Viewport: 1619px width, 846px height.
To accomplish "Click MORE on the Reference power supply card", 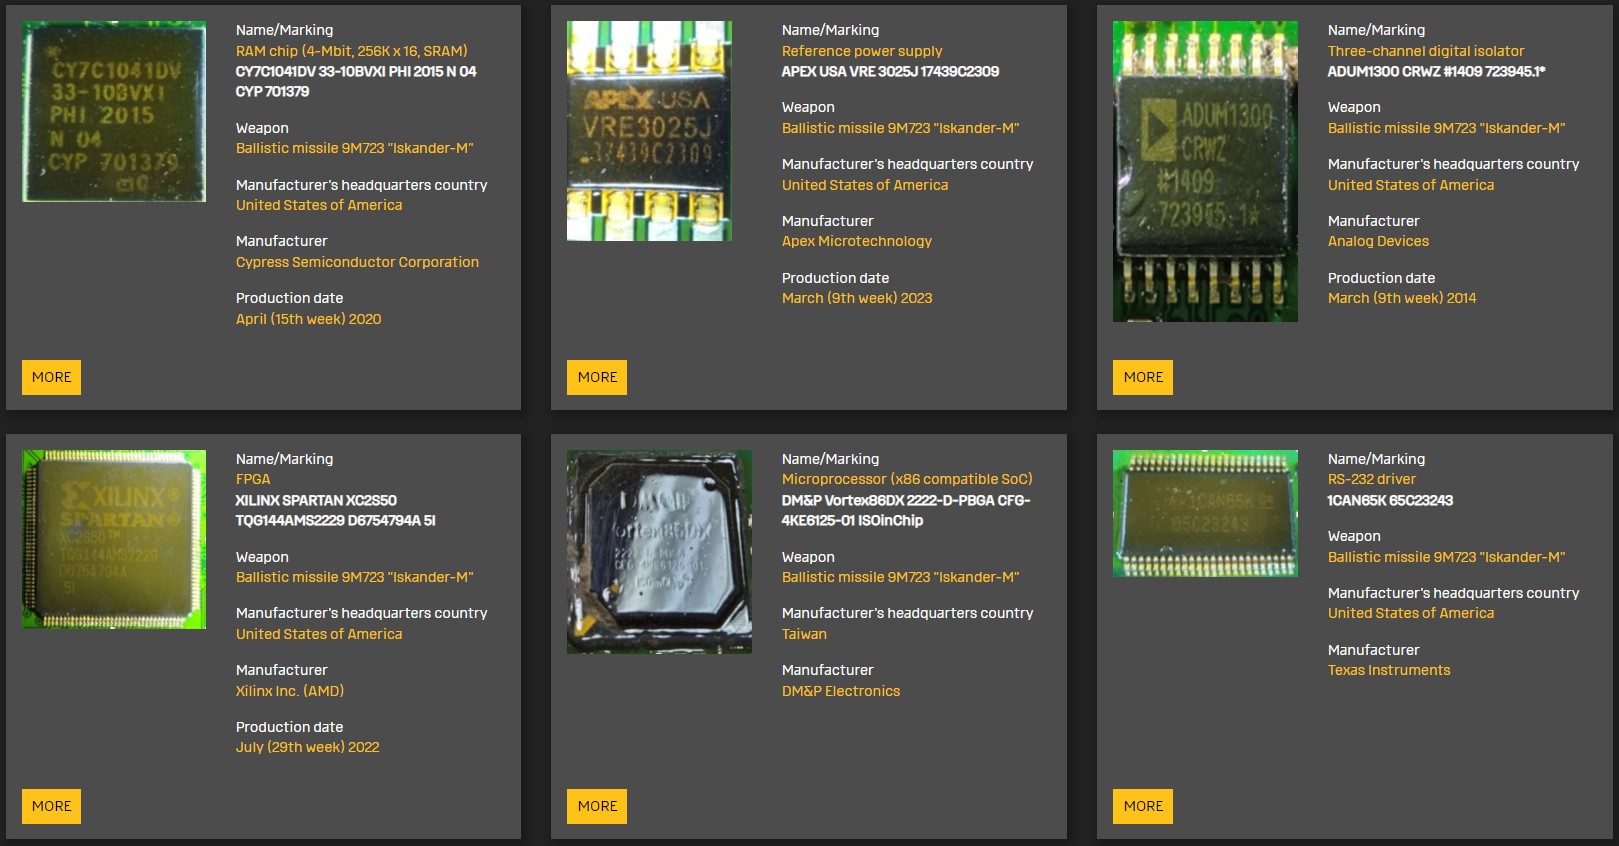I will point(597,377).
